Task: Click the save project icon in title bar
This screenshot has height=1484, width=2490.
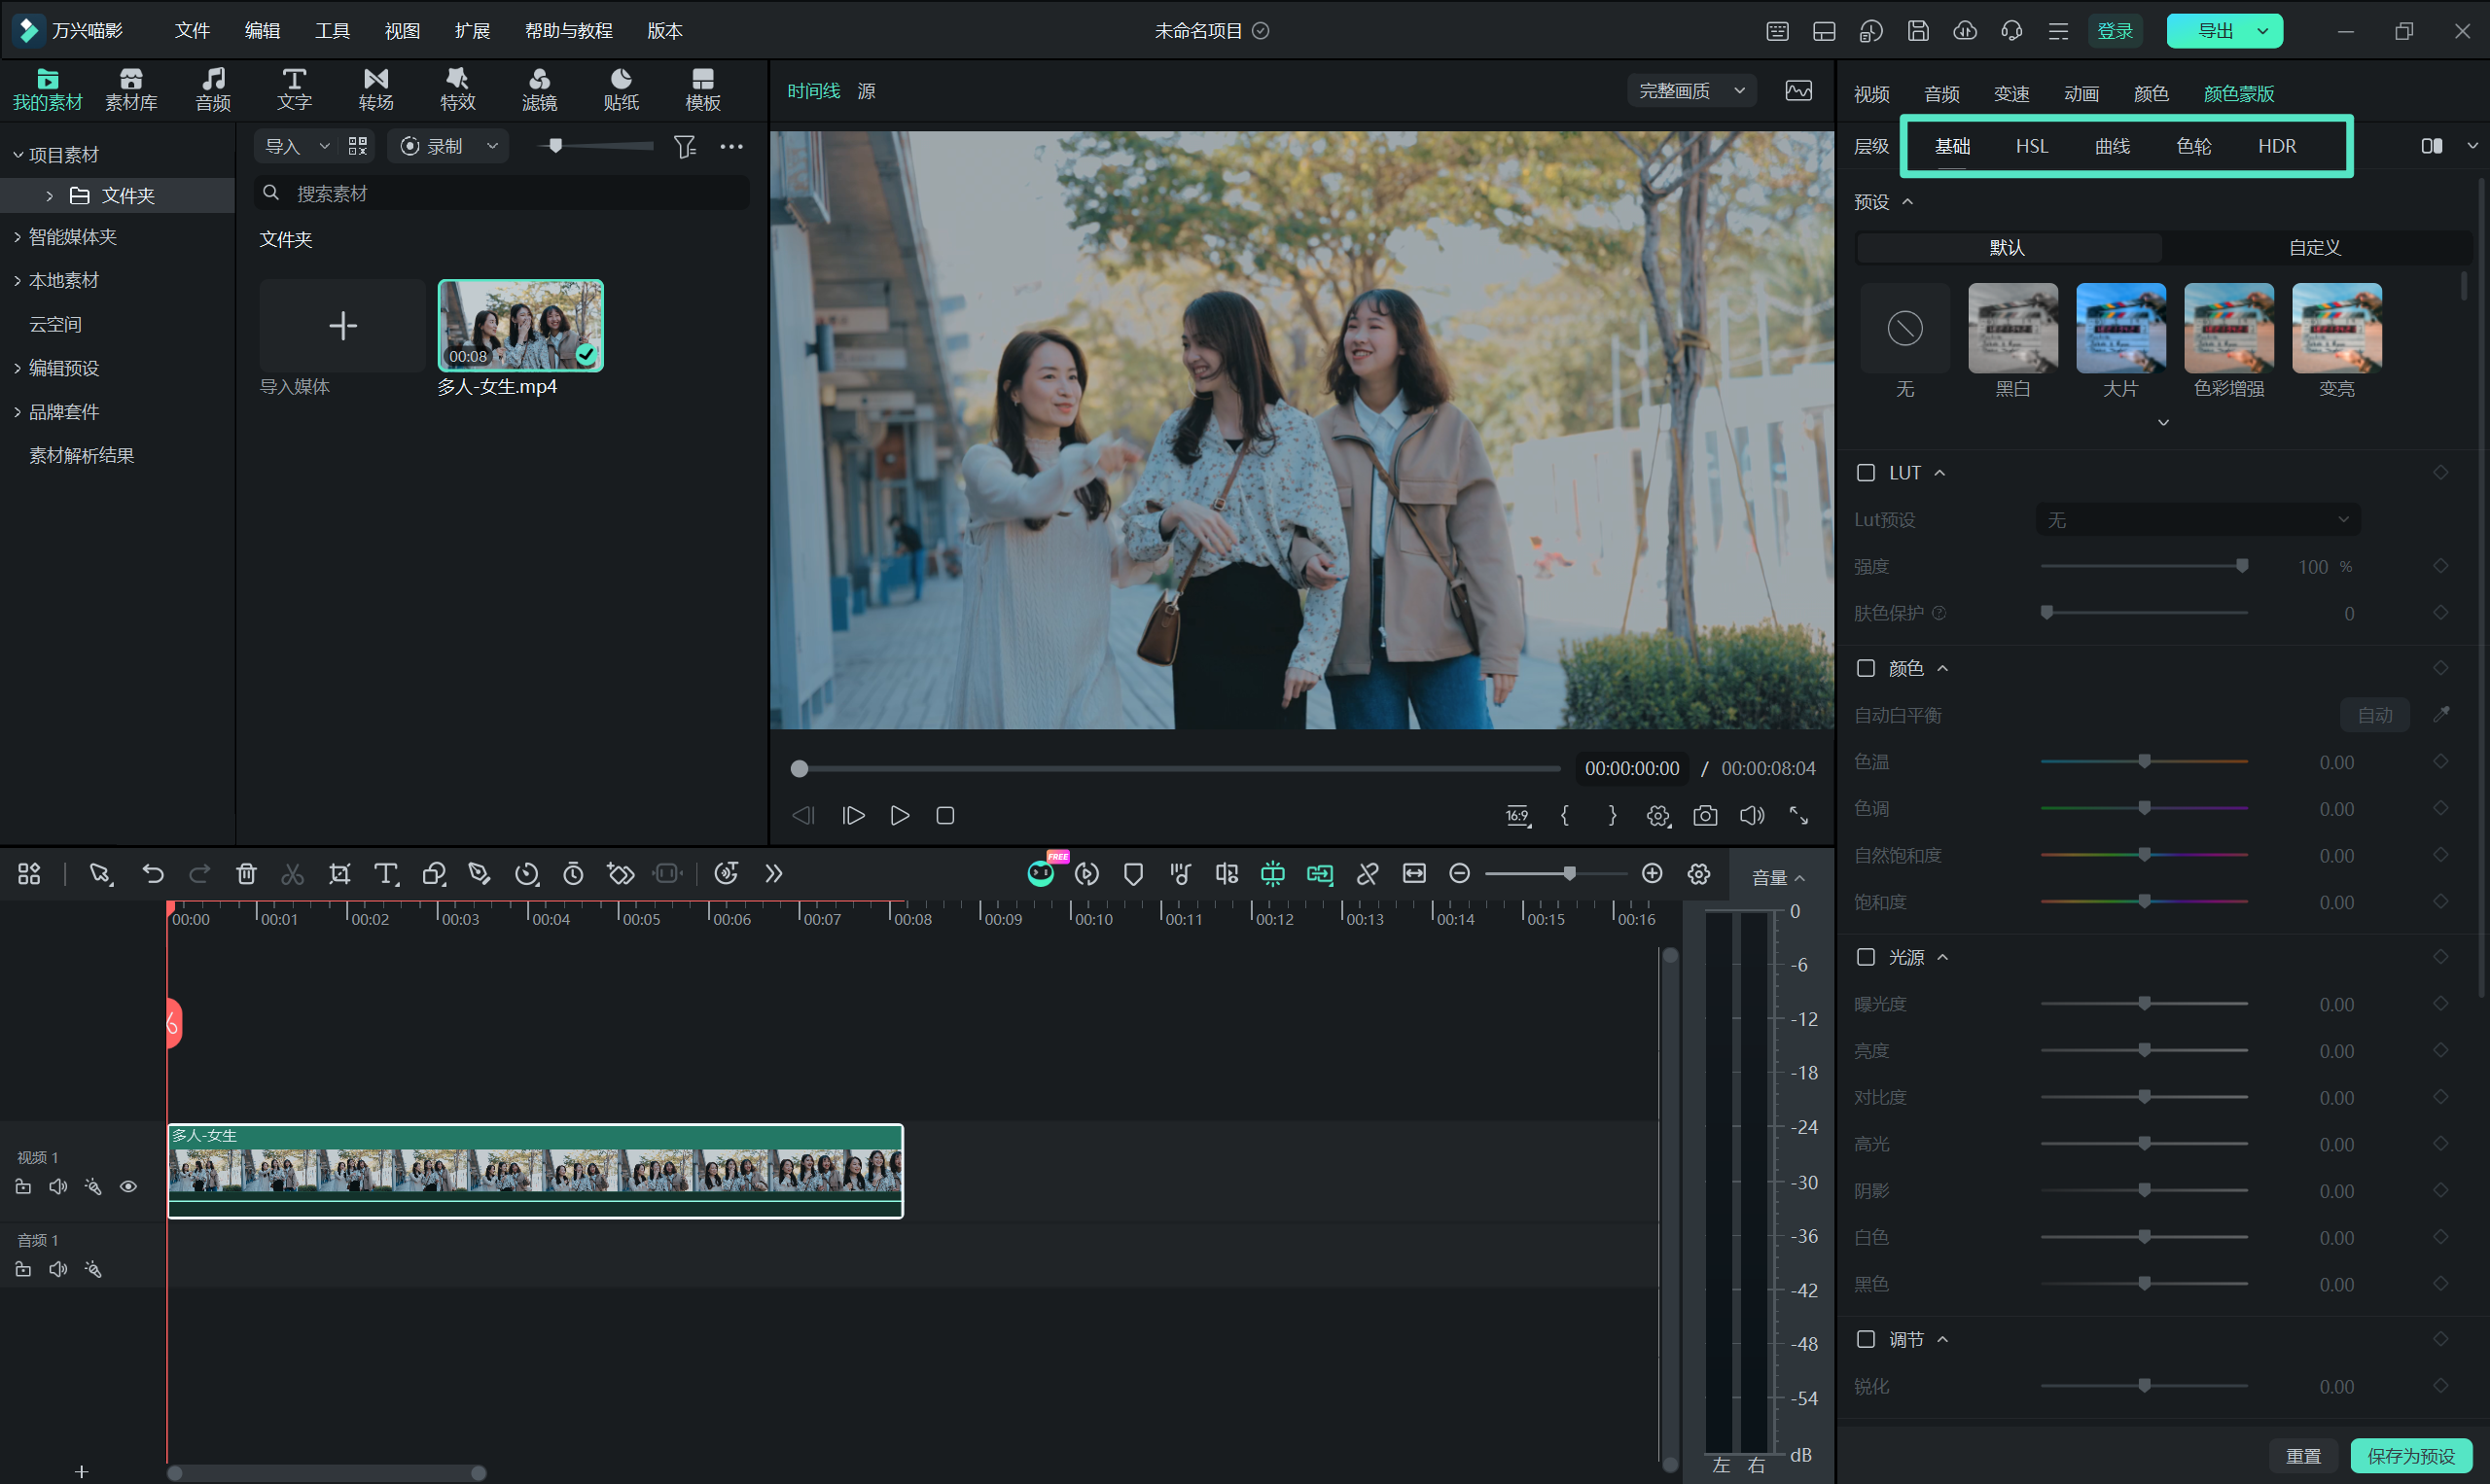Action: 1918,31
